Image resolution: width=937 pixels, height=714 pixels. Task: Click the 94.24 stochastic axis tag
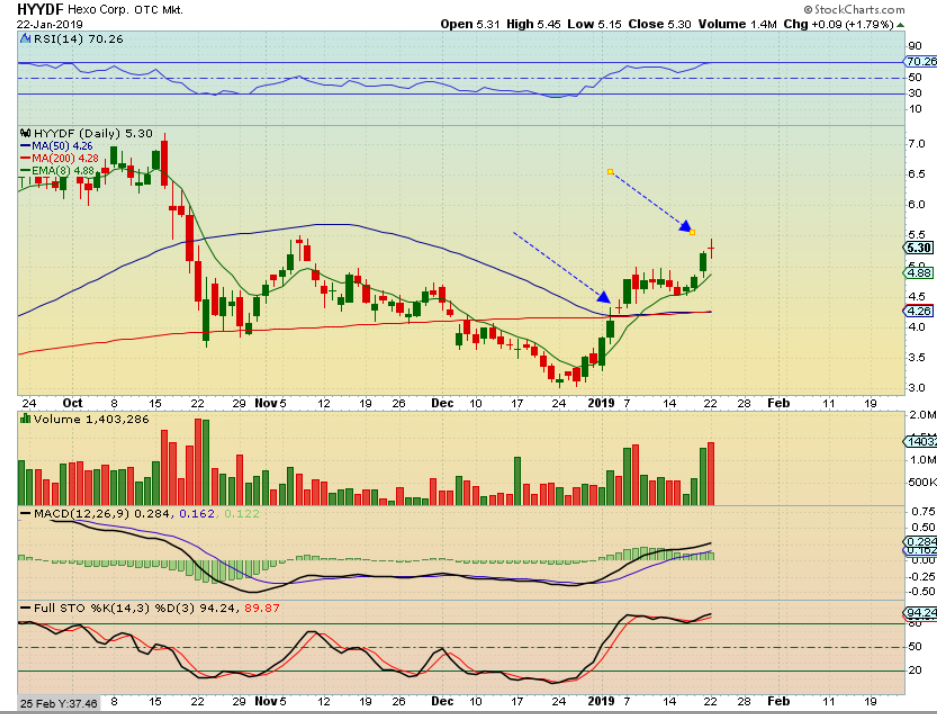[921, 614]
